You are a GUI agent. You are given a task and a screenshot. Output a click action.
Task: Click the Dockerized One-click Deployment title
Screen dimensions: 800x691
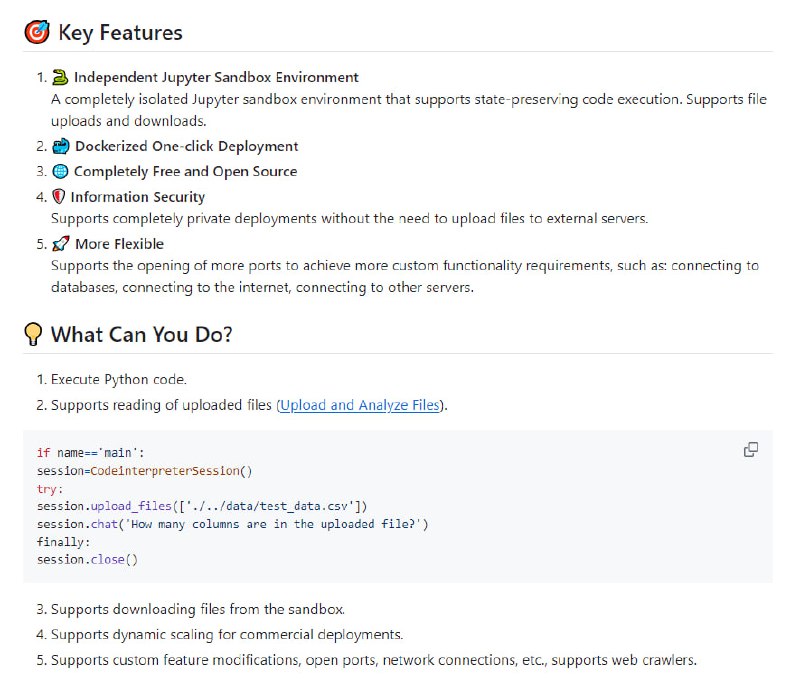click(186, 146)
